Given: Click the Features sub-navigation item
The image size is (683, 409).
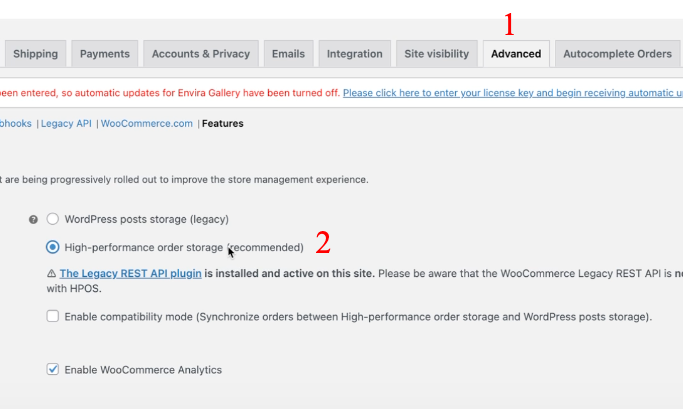Looking at the screenshot, I should pos(223,124).
